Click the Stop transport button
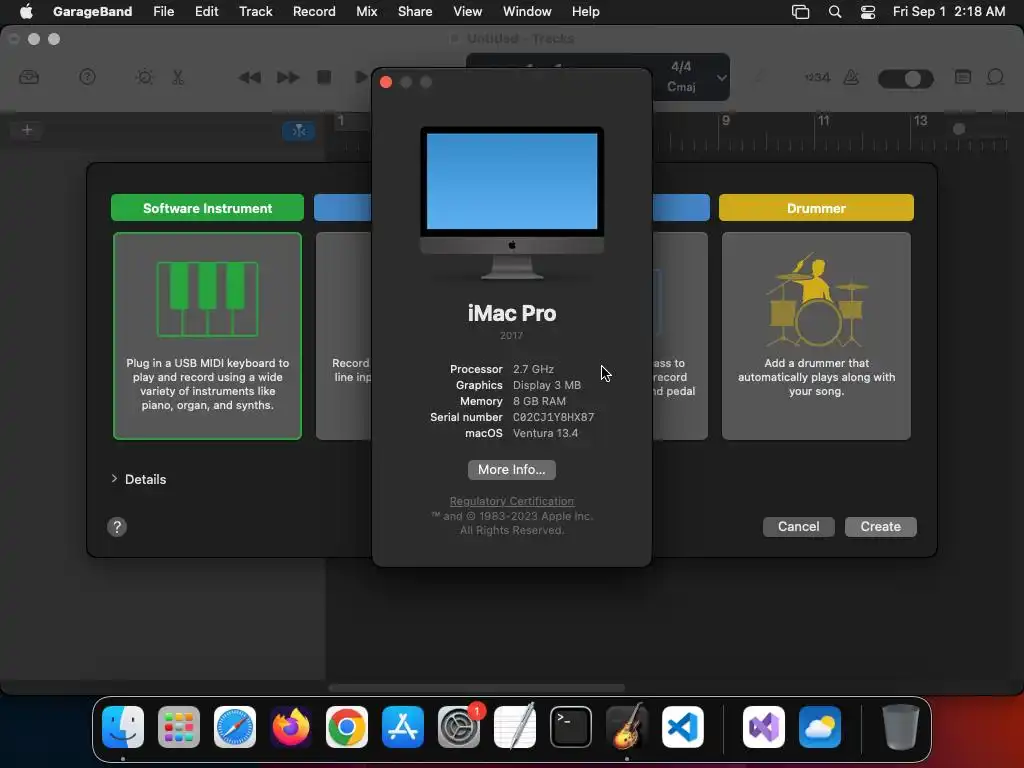Screen dimensions: 1024x768 324,77
